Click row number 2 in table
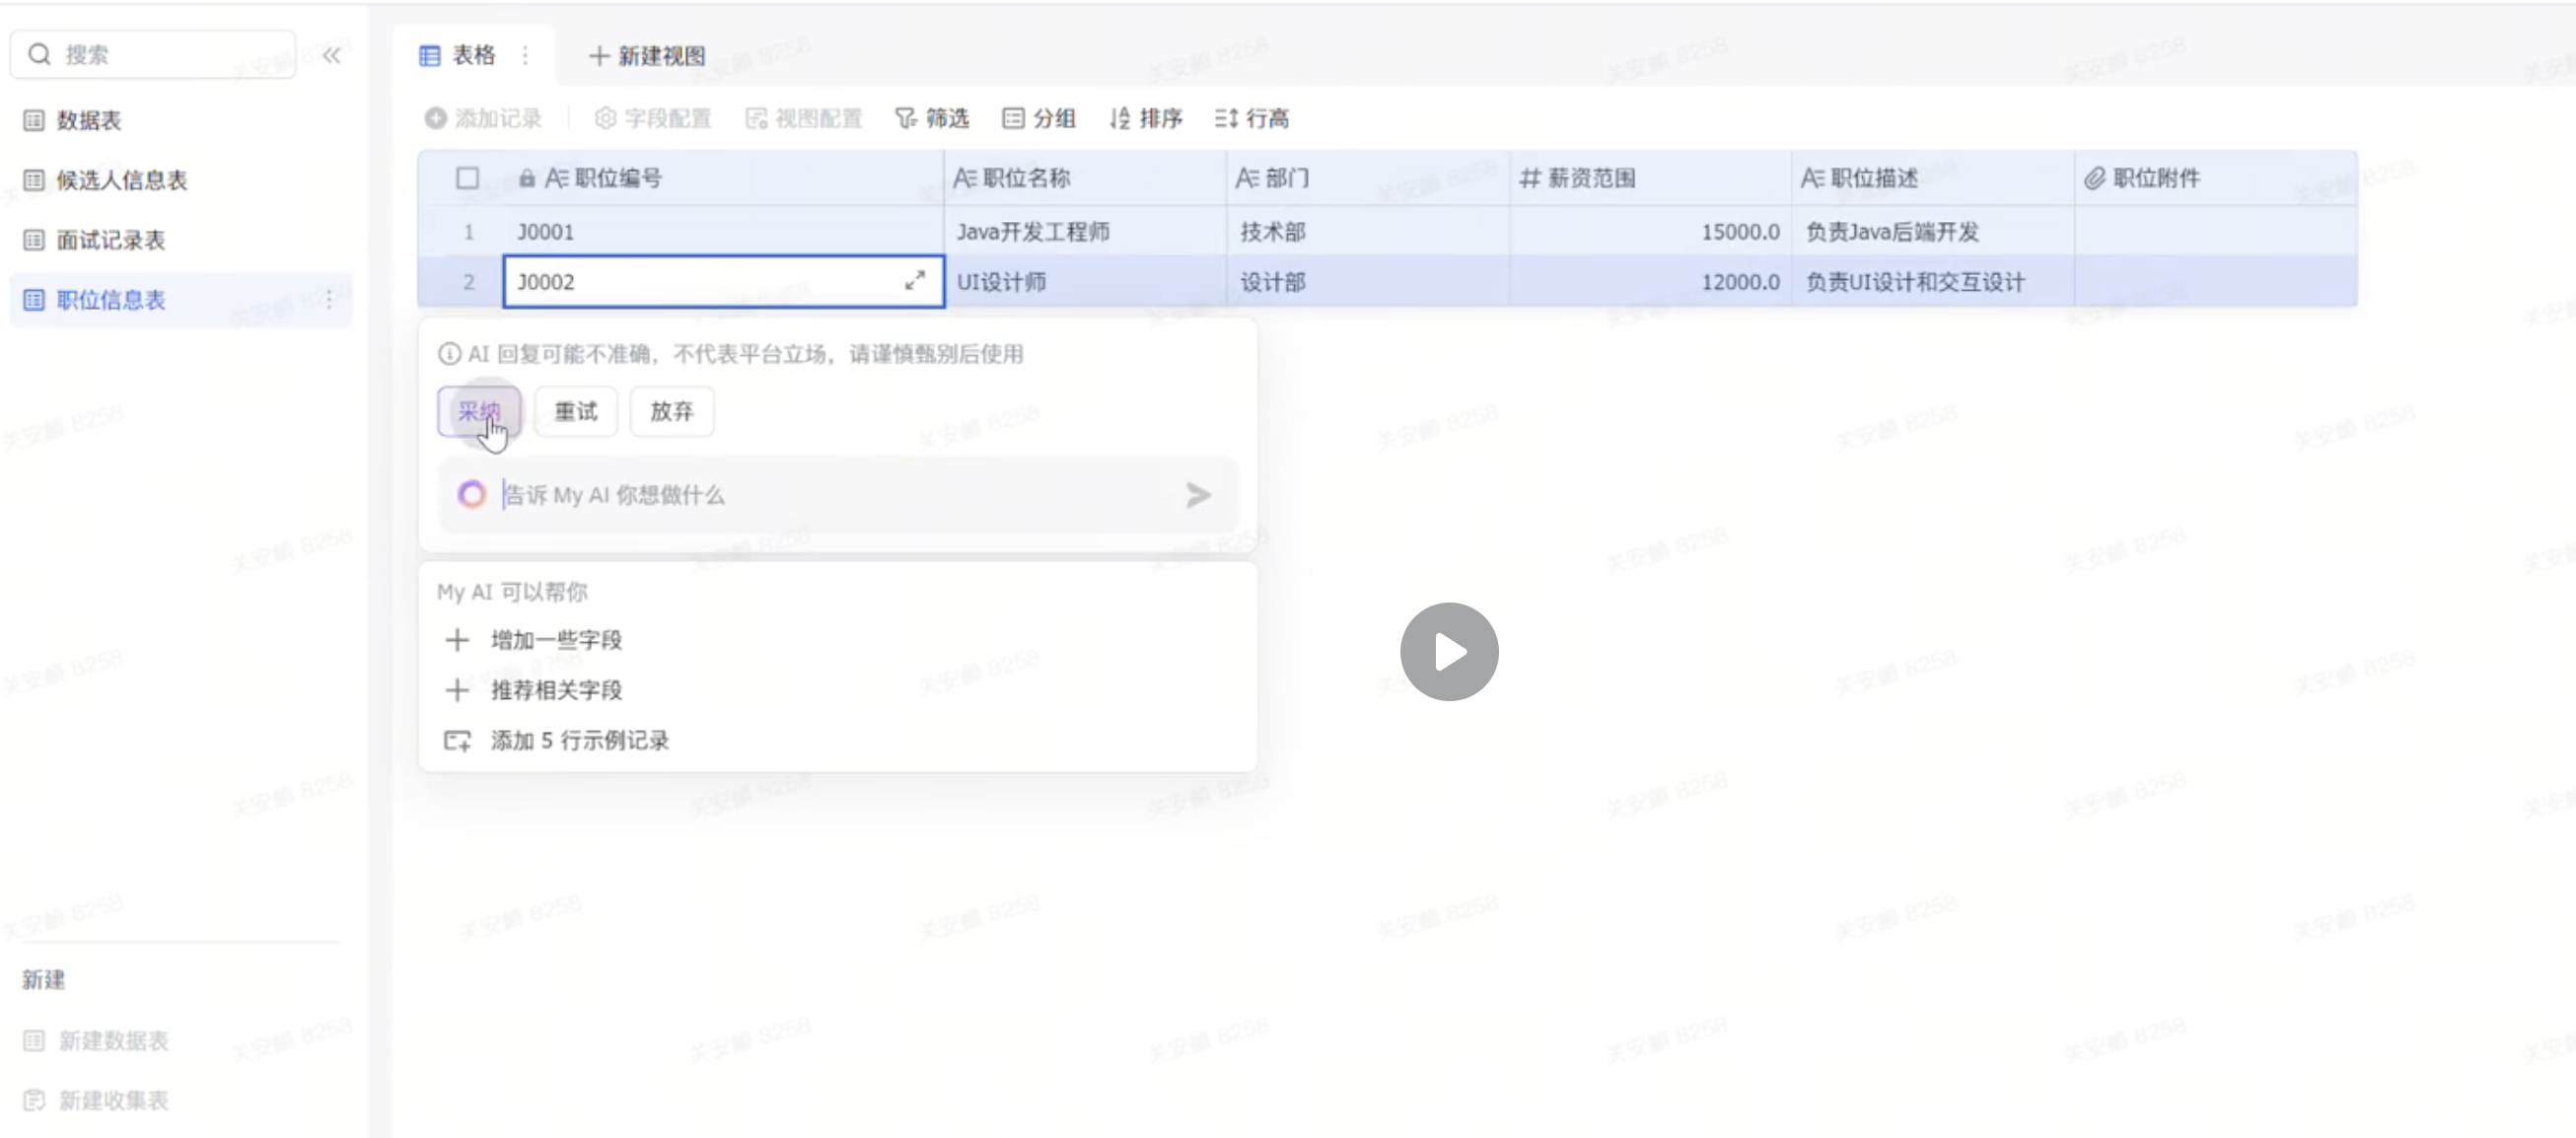The image size is (2576, 1138). [x=468, y=282]
